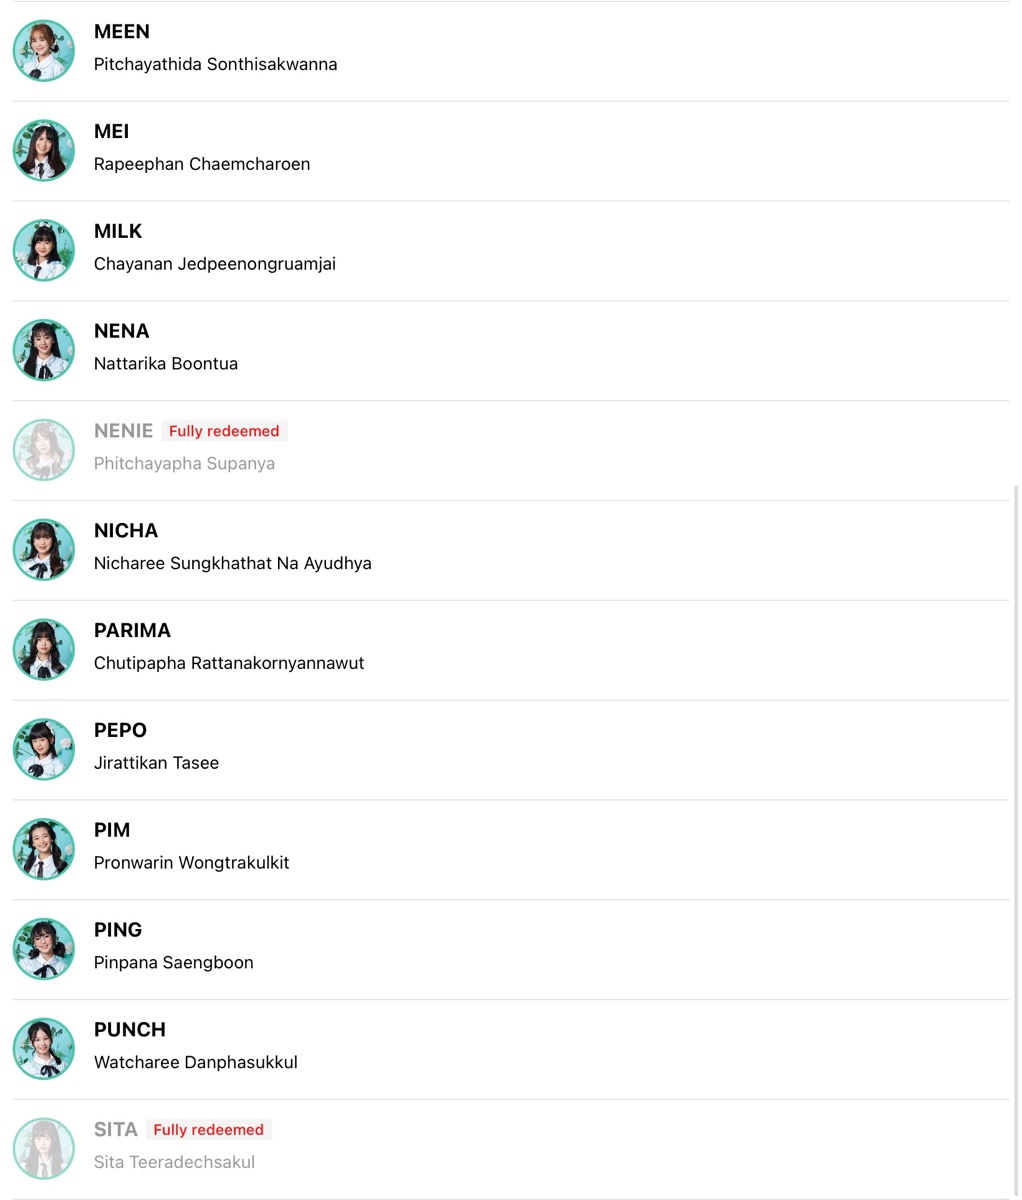Pick Chayanan Jedpeenongruamjai row

tap(511, 251)
